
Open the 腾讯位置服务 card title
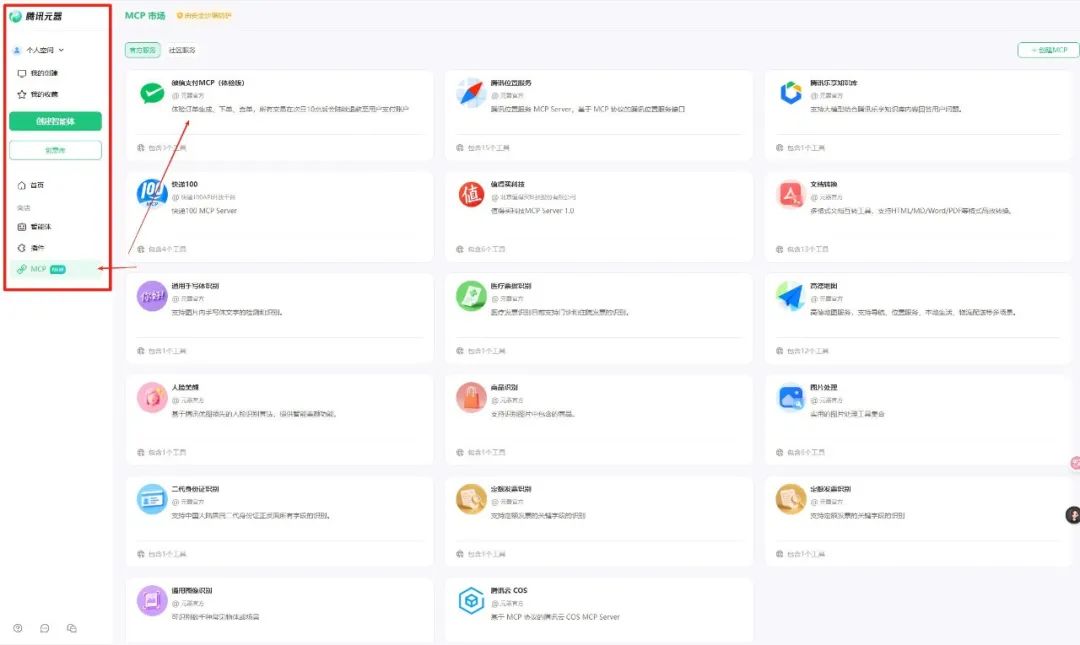(x=511, y=83)
